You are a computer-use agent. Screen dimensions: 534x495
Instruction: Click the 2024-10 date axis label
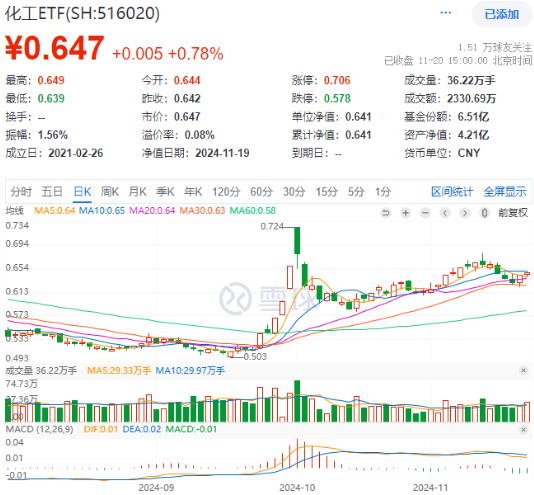297,488
